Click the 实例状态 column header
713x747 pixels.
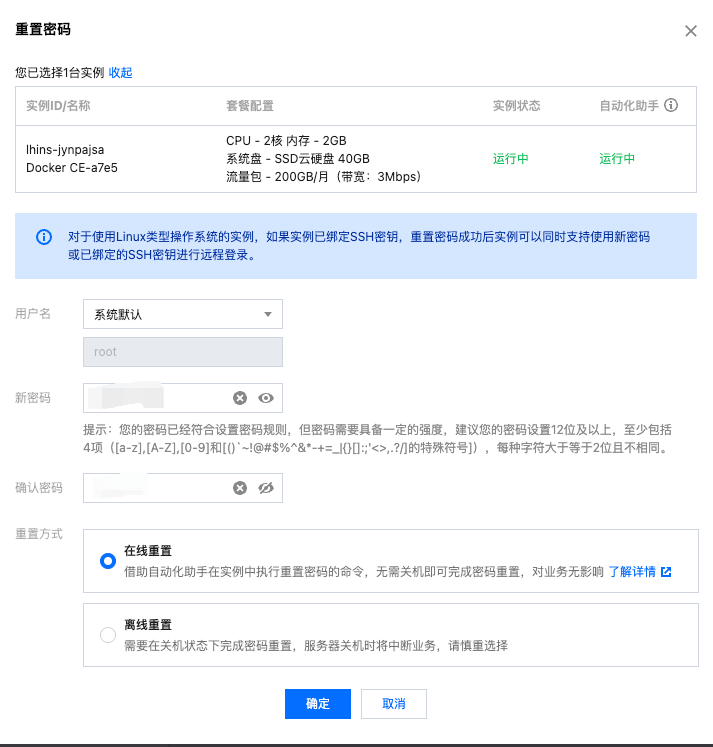516,105
